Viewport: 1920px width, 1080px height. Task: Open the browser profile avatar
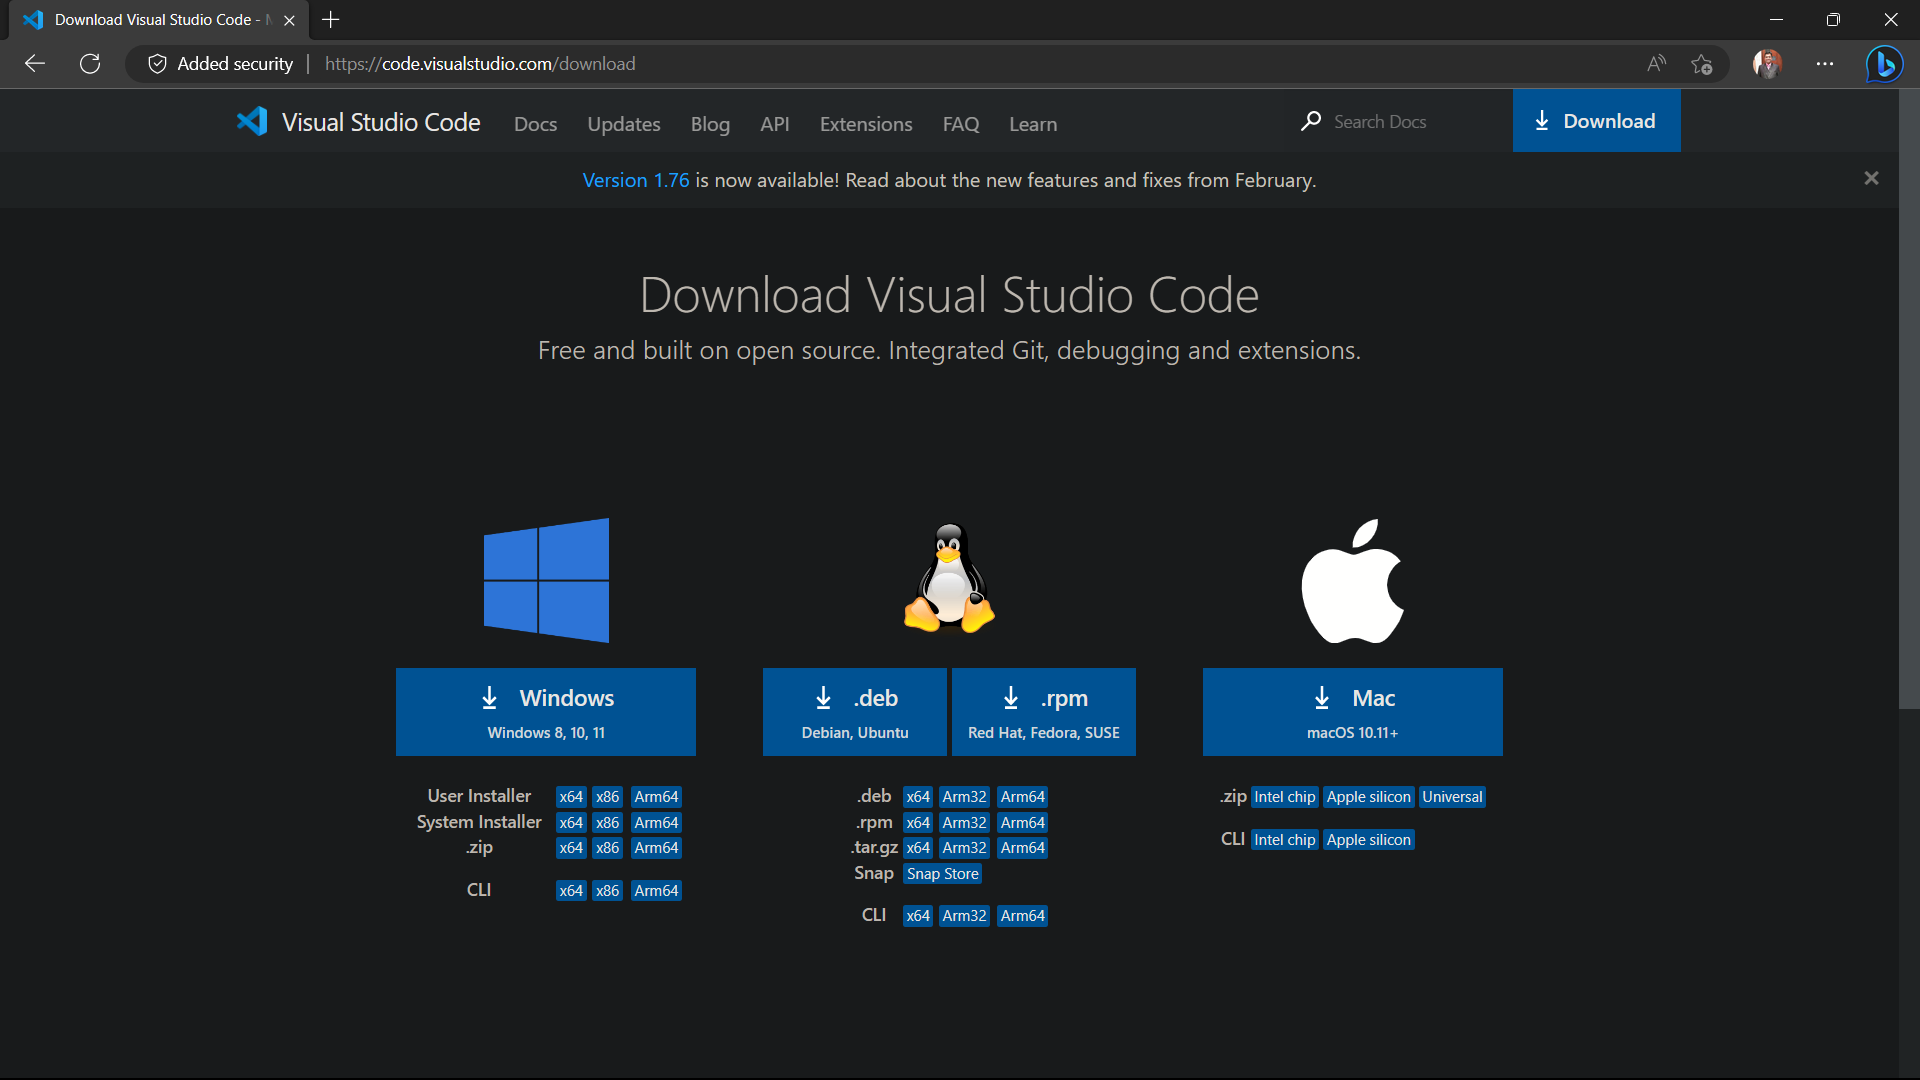[x=1767, y=64]
